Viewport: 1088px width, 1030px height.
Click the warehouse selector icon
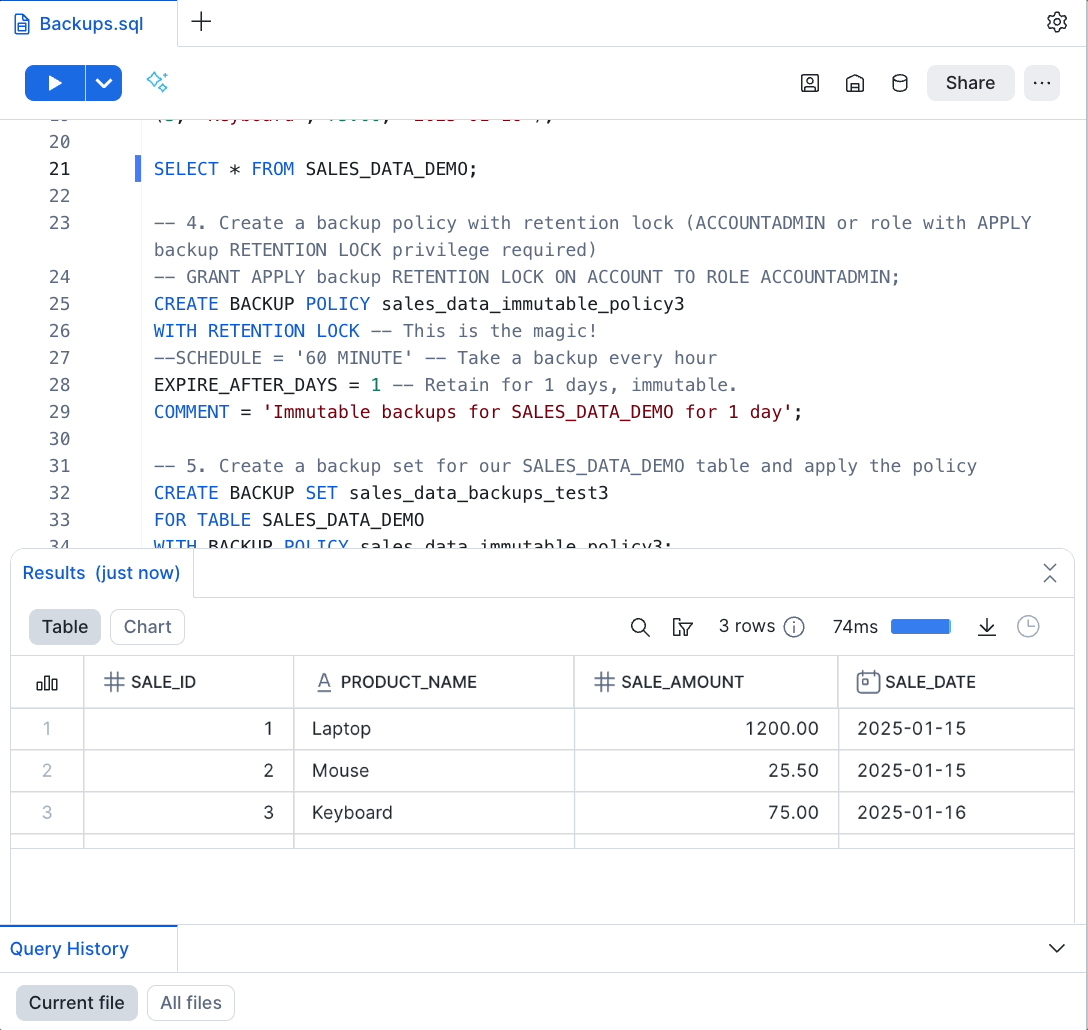[855, 83]
